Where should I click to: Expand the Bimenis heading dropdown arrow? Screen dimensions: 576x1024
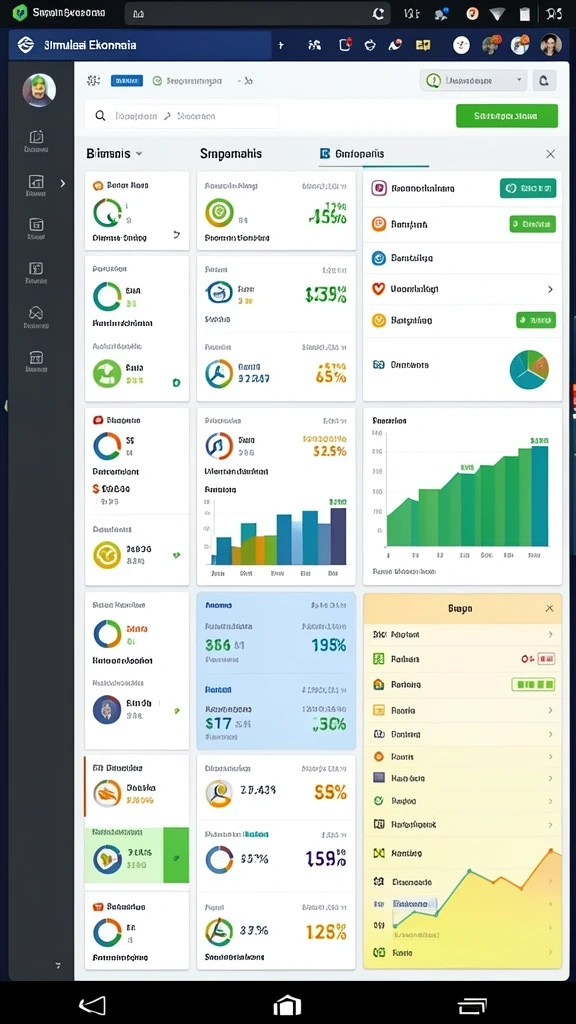(x=138, y=154)
